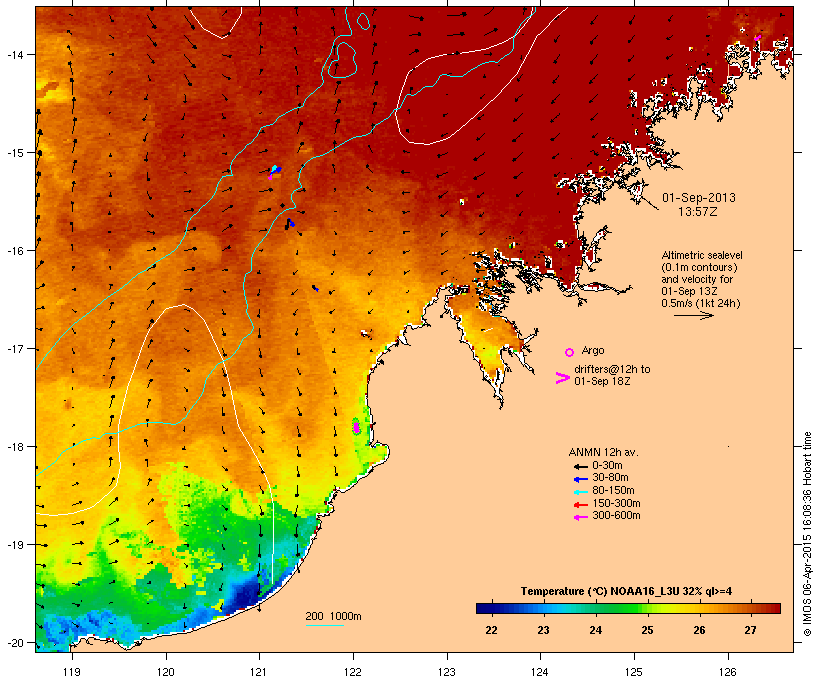
Task: Click the green 24°C region of colorbar
Action: pos(596,608)
